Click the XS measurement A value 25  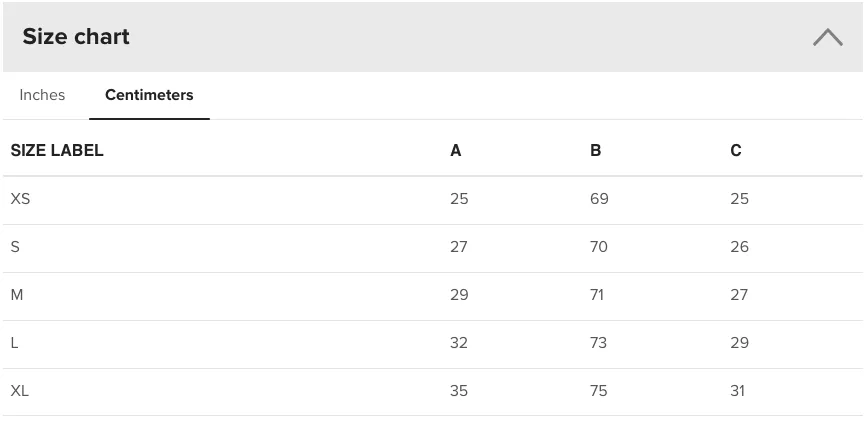[459, 198]
